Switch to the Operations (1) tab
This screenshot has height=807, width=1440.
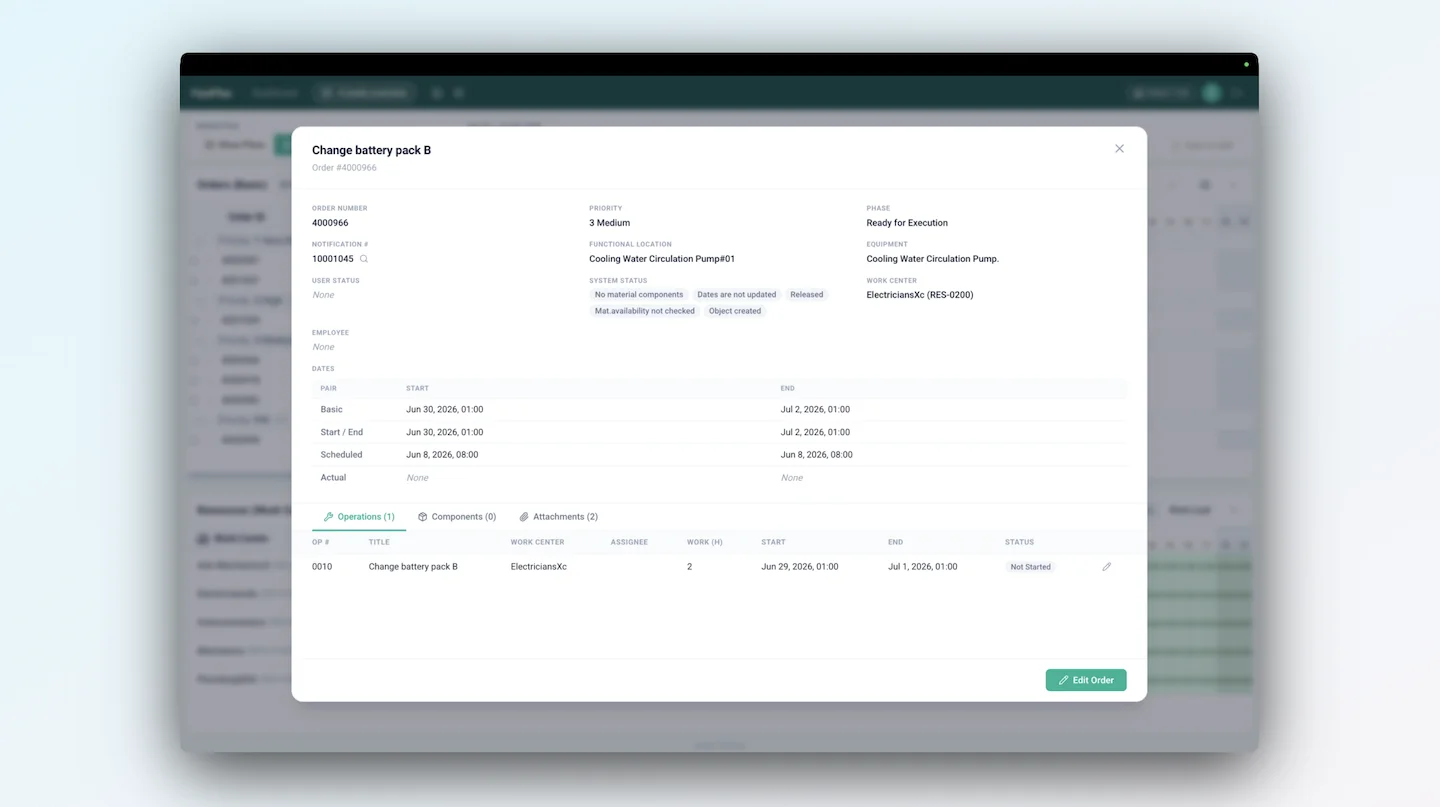click(x=359, y=517)
